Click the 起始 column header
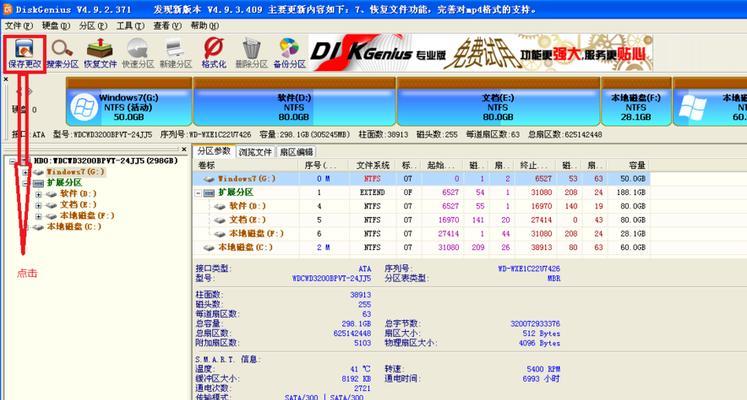Image resolution: width=747 pixels, height=400 pixels. (x=443, y=165)
